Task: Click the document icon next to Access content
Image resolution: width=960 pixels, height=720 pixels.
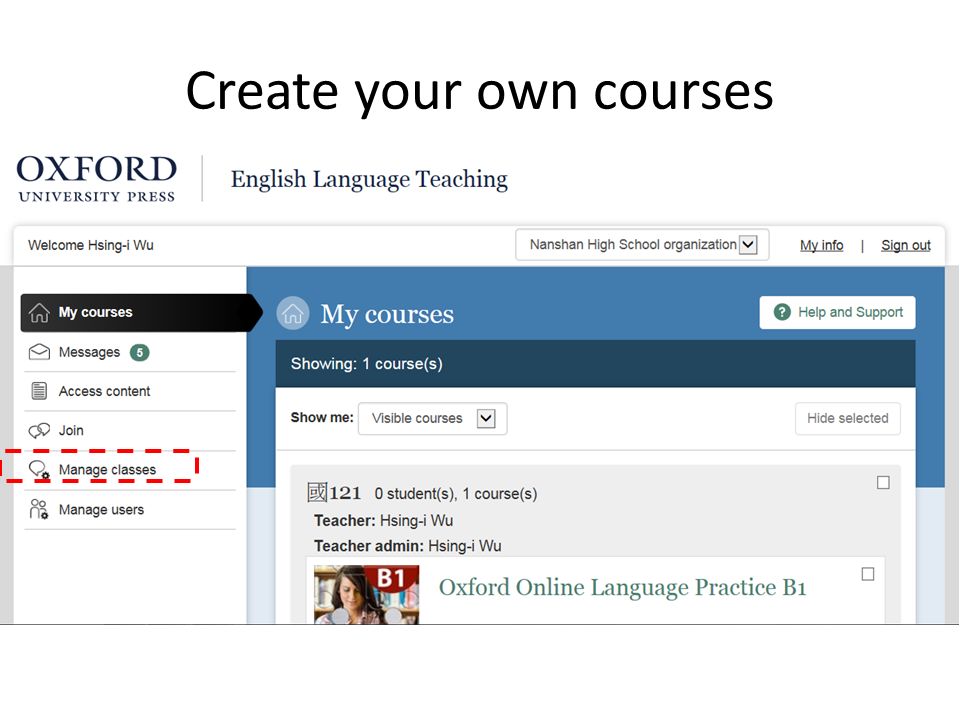Action: tap(39, 391)
